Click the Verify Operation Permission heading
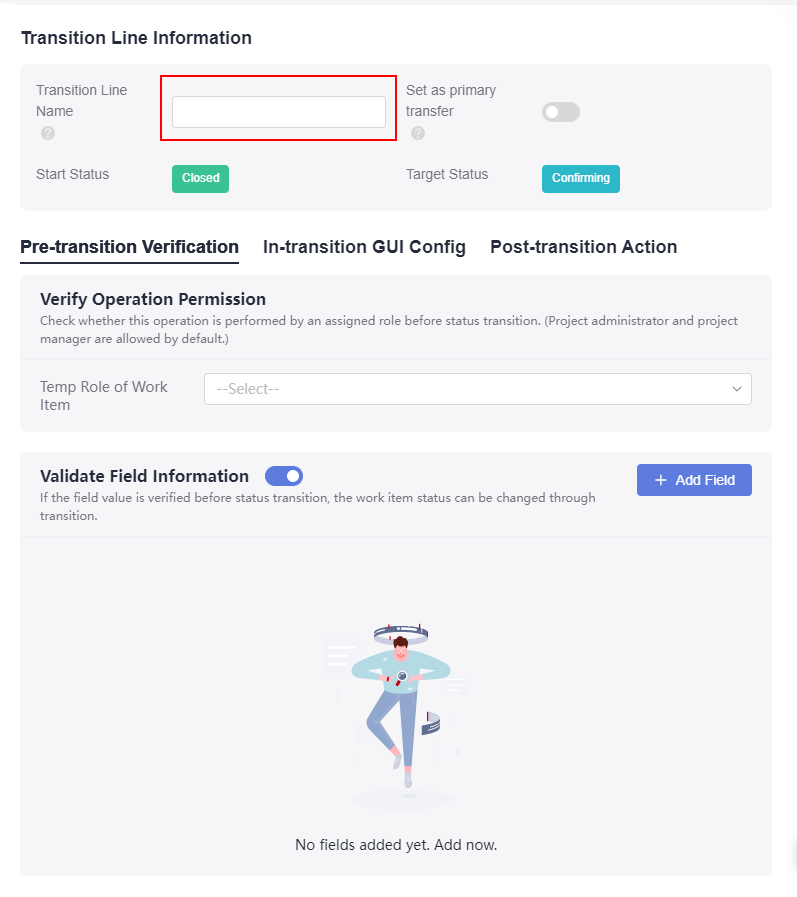The image size is (797, 897). (x=153, y=299)
